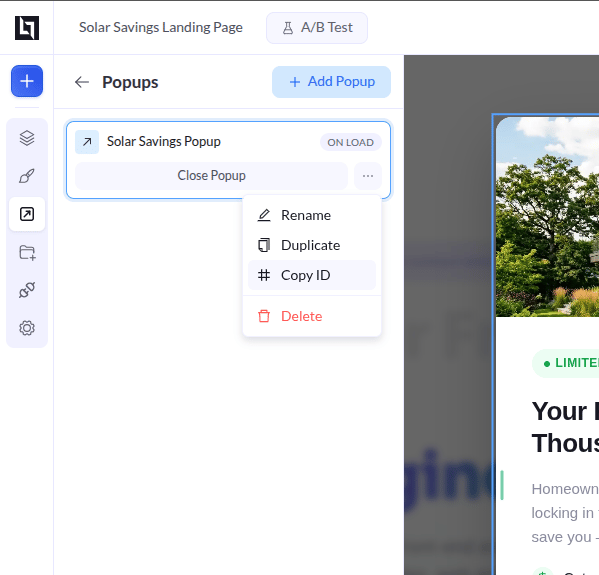Click the three-dots more options button
599x575 pixels.
(367, 176)
